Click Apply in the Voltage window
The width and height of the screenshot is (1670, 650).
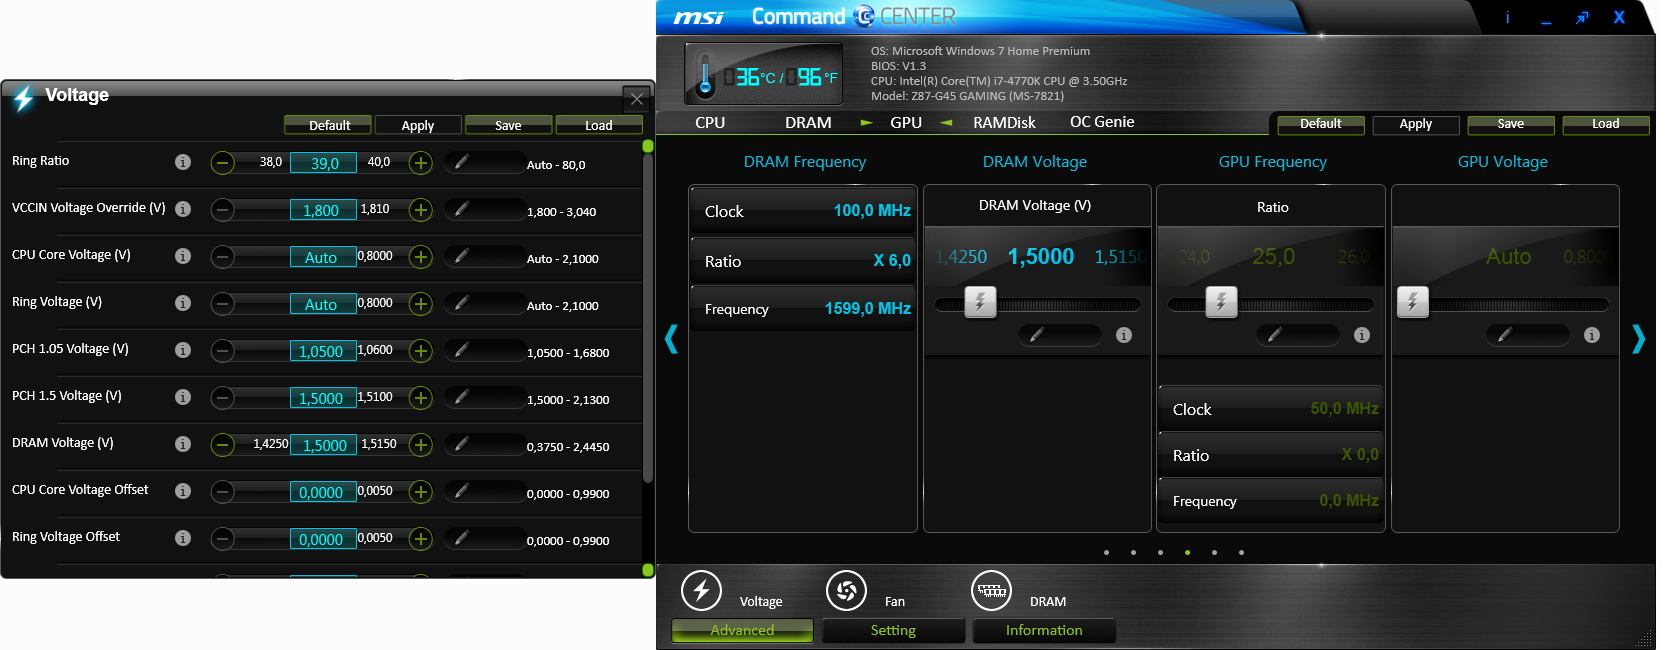[418, 125]
